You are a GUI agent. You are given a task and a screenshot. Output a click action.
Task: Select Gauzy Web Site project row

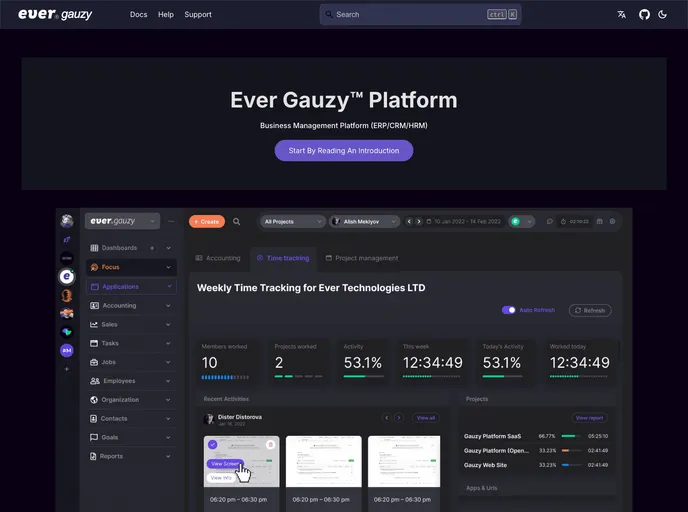pos(536,465)
